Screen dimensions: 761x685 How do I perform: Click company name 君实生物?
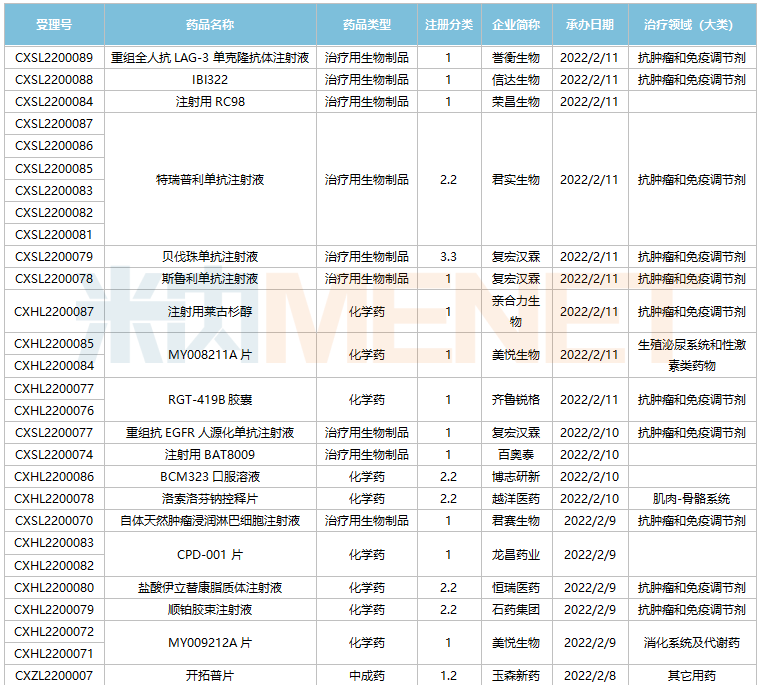(x=516, y=180)
